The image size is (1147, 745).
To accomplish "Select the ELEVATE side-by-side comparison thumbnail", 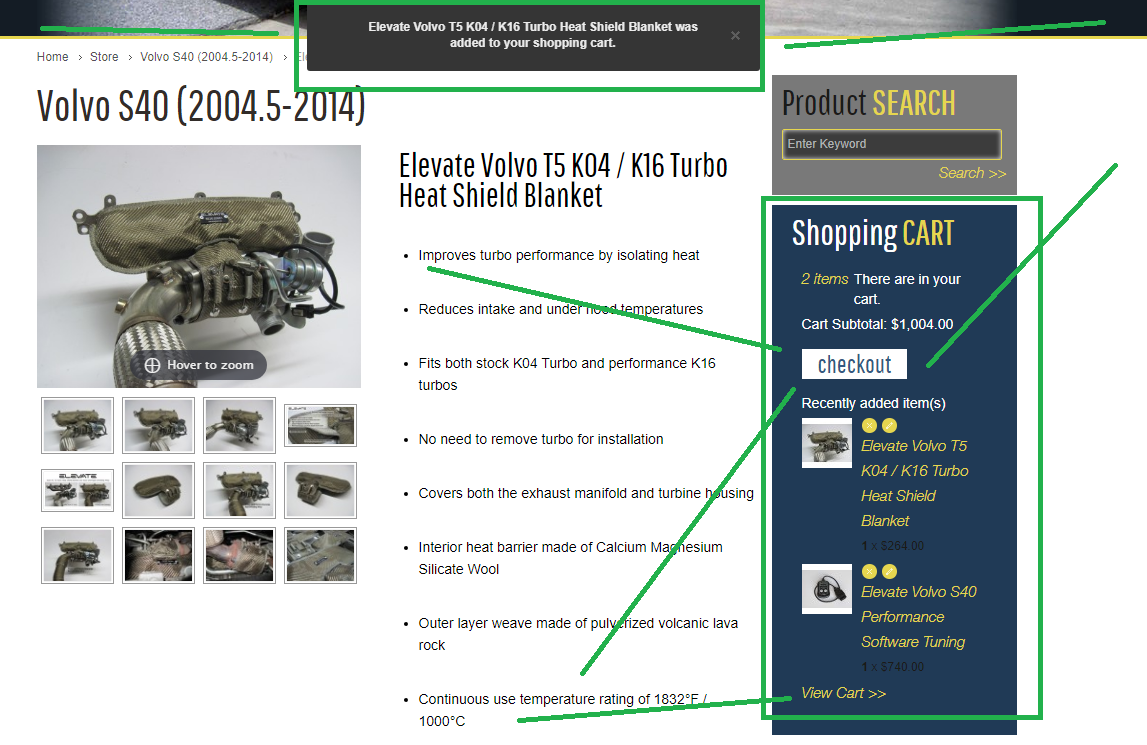I will tap(78, 490).
